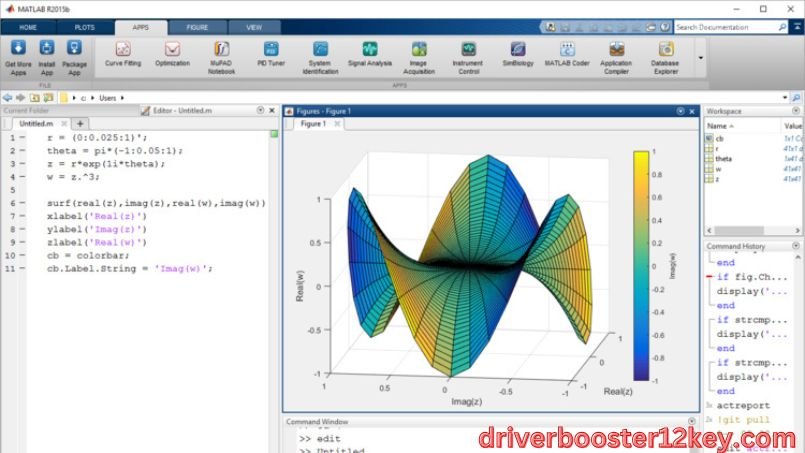
Task: Click the Search Documentation field
Action: tap(726, 27)
